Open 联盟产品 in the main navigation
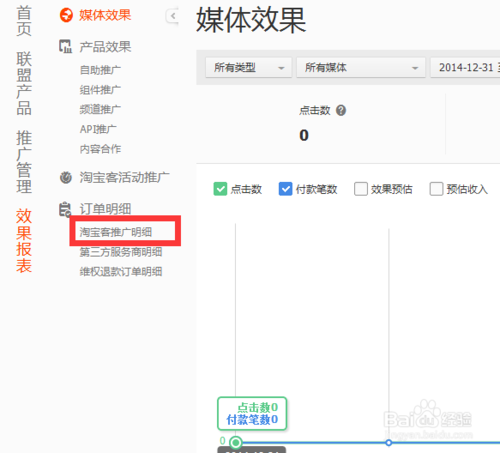 (x=24, y=83)
